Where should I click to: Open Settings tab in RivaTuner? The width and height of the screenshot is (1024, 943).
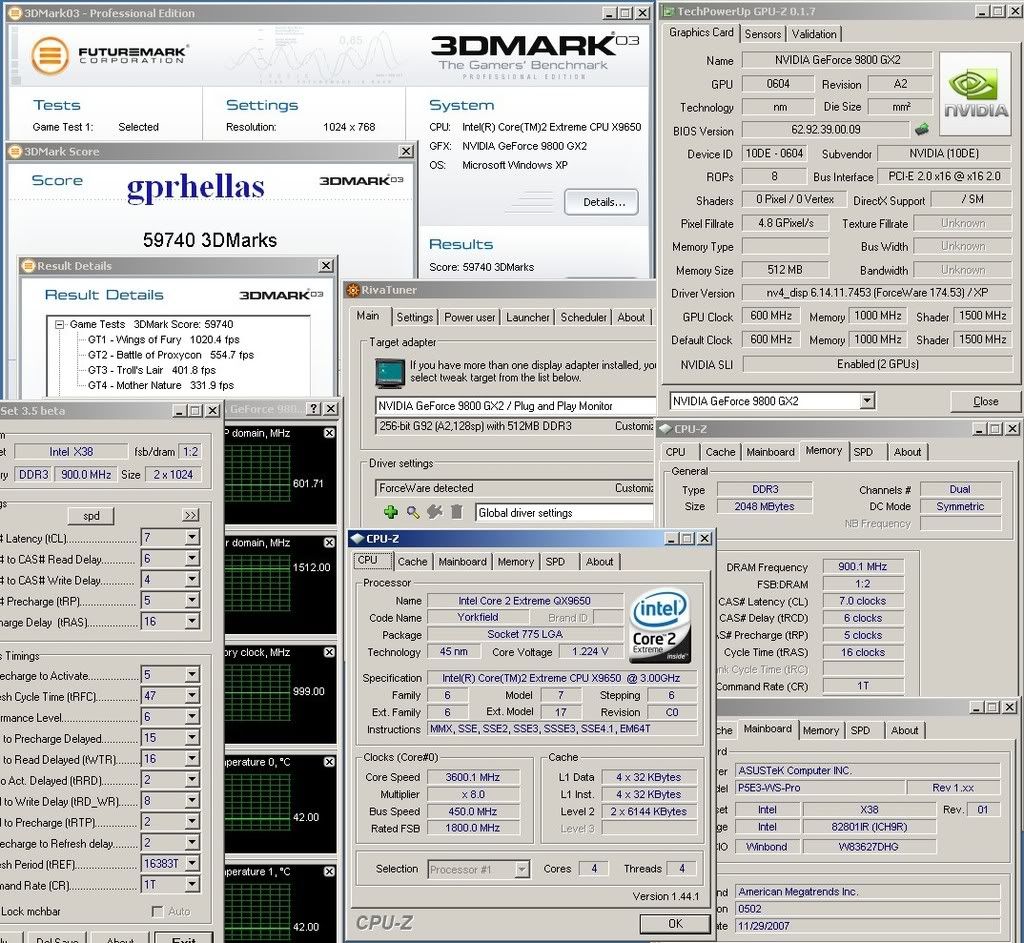click(x=415, y=317)
